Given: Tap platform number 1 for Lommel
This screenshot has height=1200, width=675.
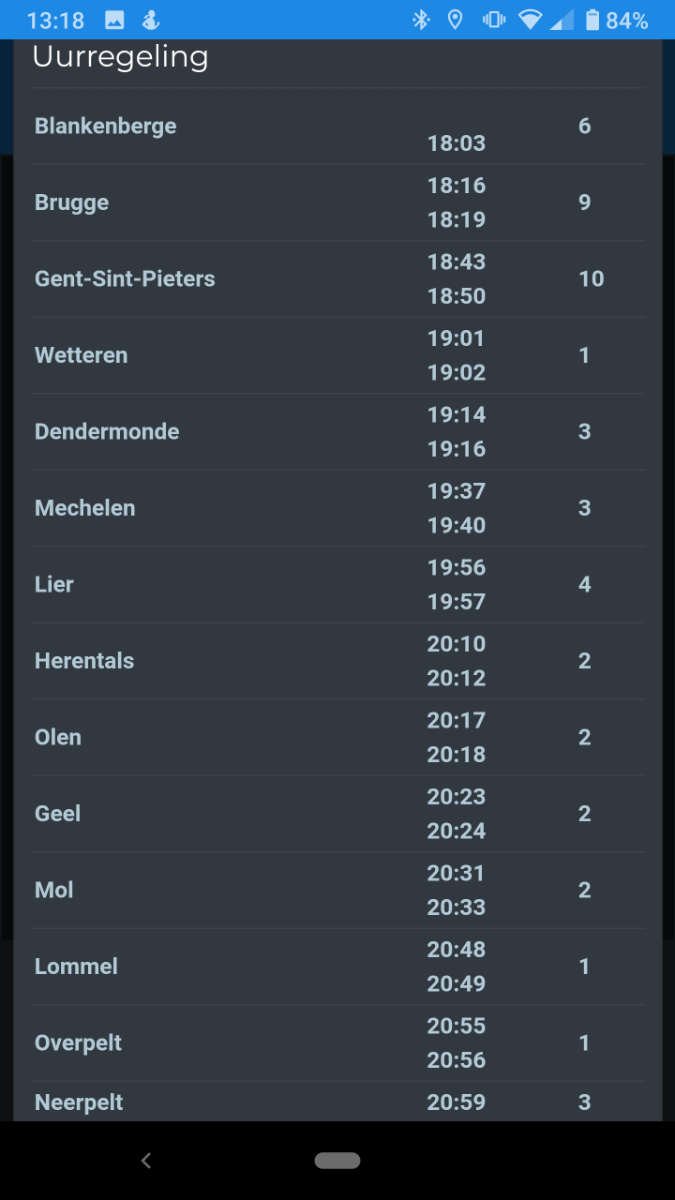Looking at the screenshot, I should (x=584, y=967).
